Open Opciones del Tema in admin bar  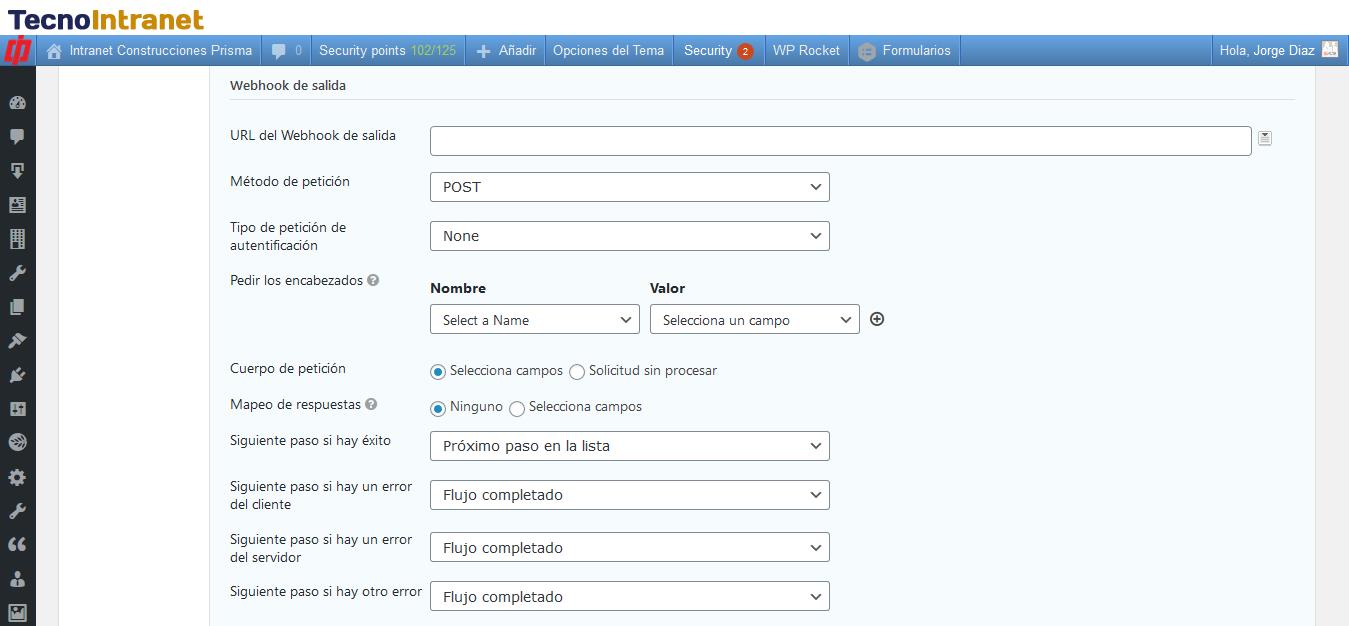pyautogui.click(x=608, y=50)
